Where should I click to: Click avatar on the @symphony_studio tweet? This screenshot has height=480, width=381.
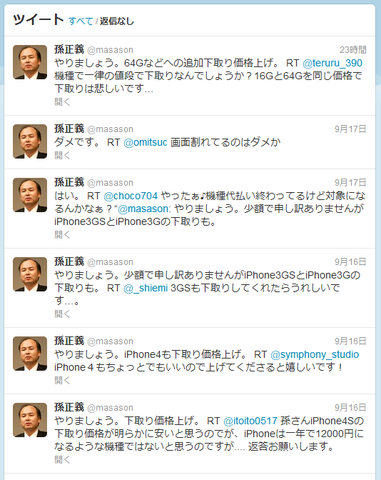pos(30,353)
